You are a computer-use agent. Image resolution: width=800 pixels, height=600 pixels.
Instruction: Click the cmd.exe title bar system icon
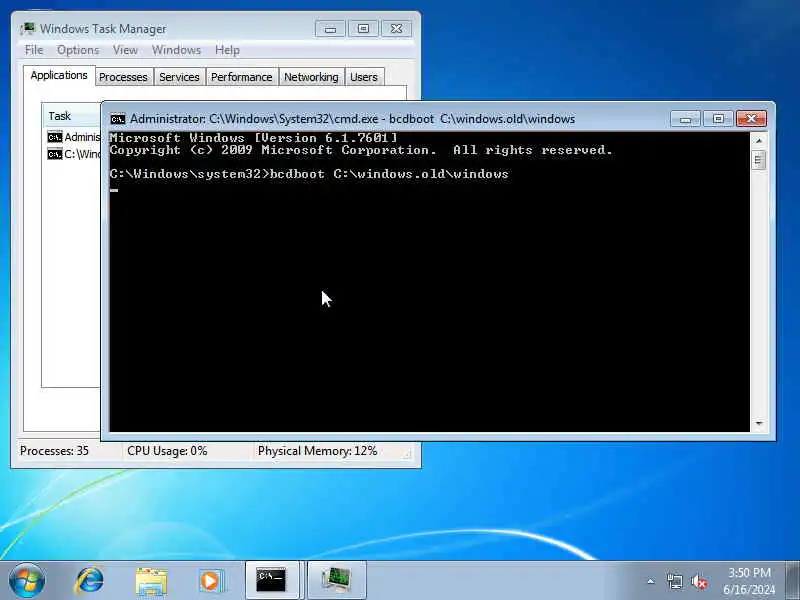click(x=118, y=119)
